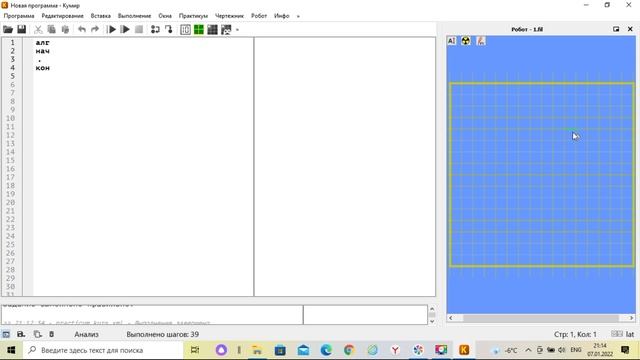Switch to Kumir app in taskbar
640x360 pixels.
point(464,350)
